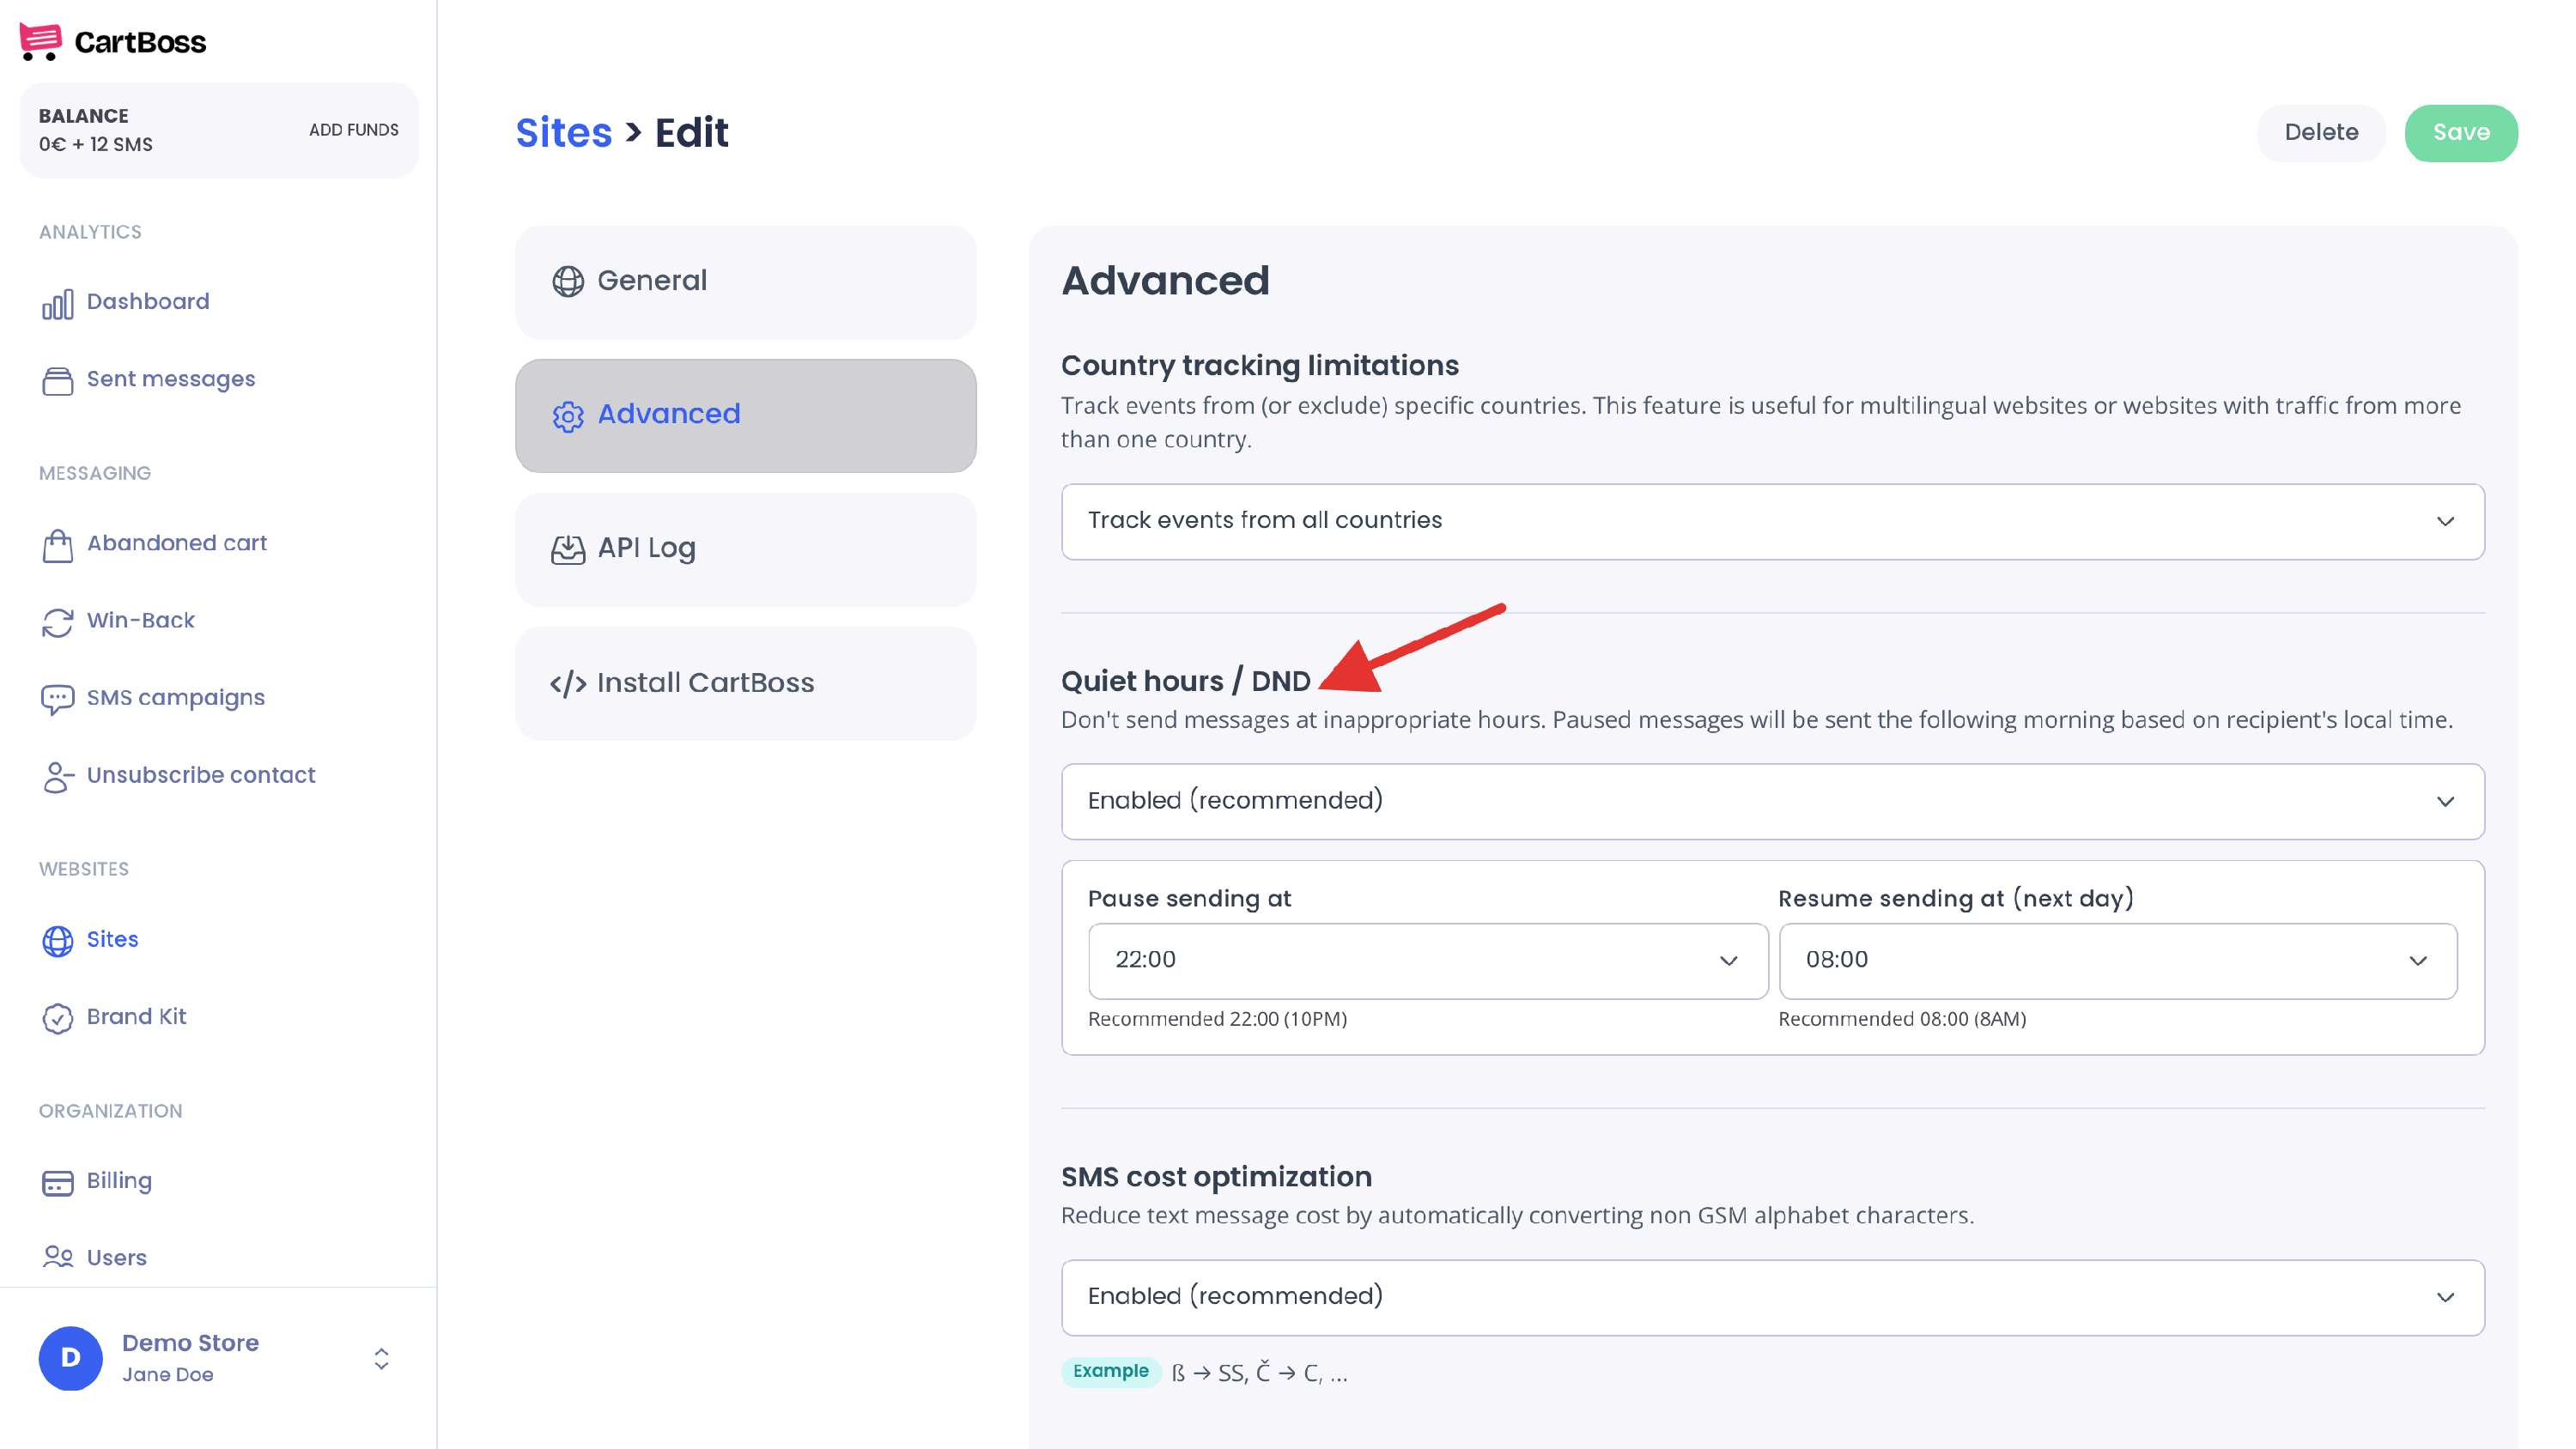The height and width of the screenshot is (1449, 2576).
Task: Click ADD FUNDS in the balance card
Action: [x=353, y=130]
